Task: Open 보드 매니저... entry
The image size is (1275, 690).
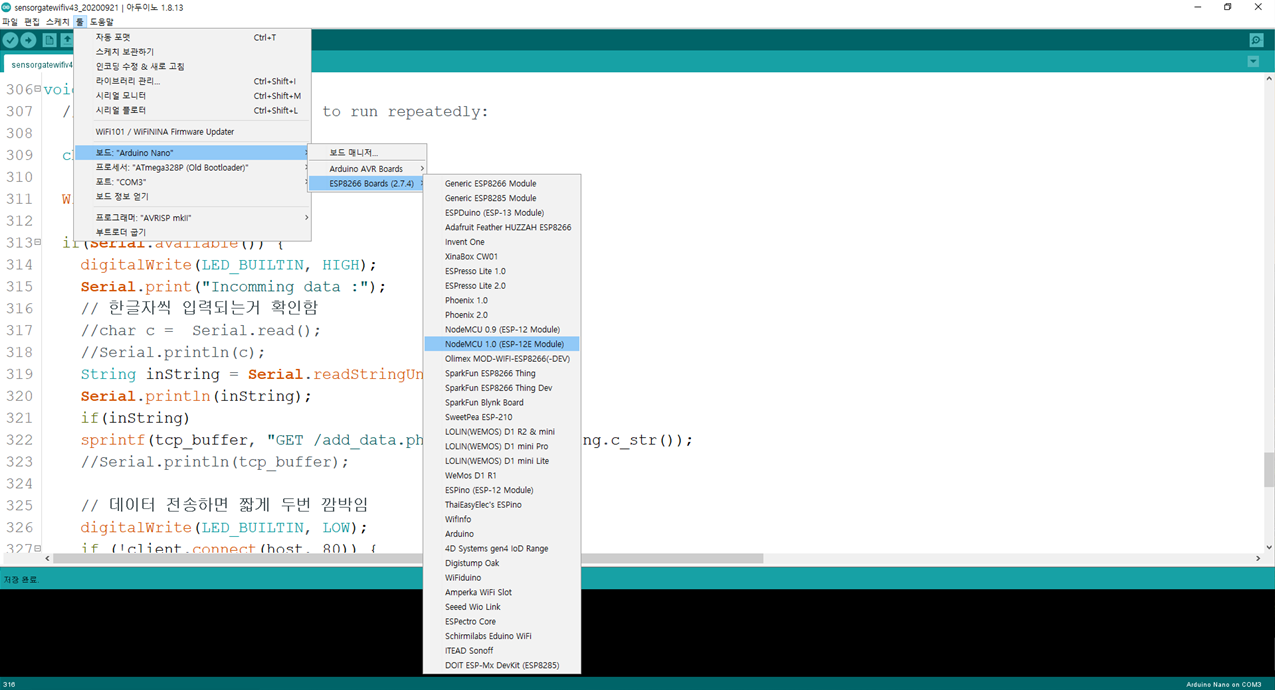Action: [x=367, y=153]
